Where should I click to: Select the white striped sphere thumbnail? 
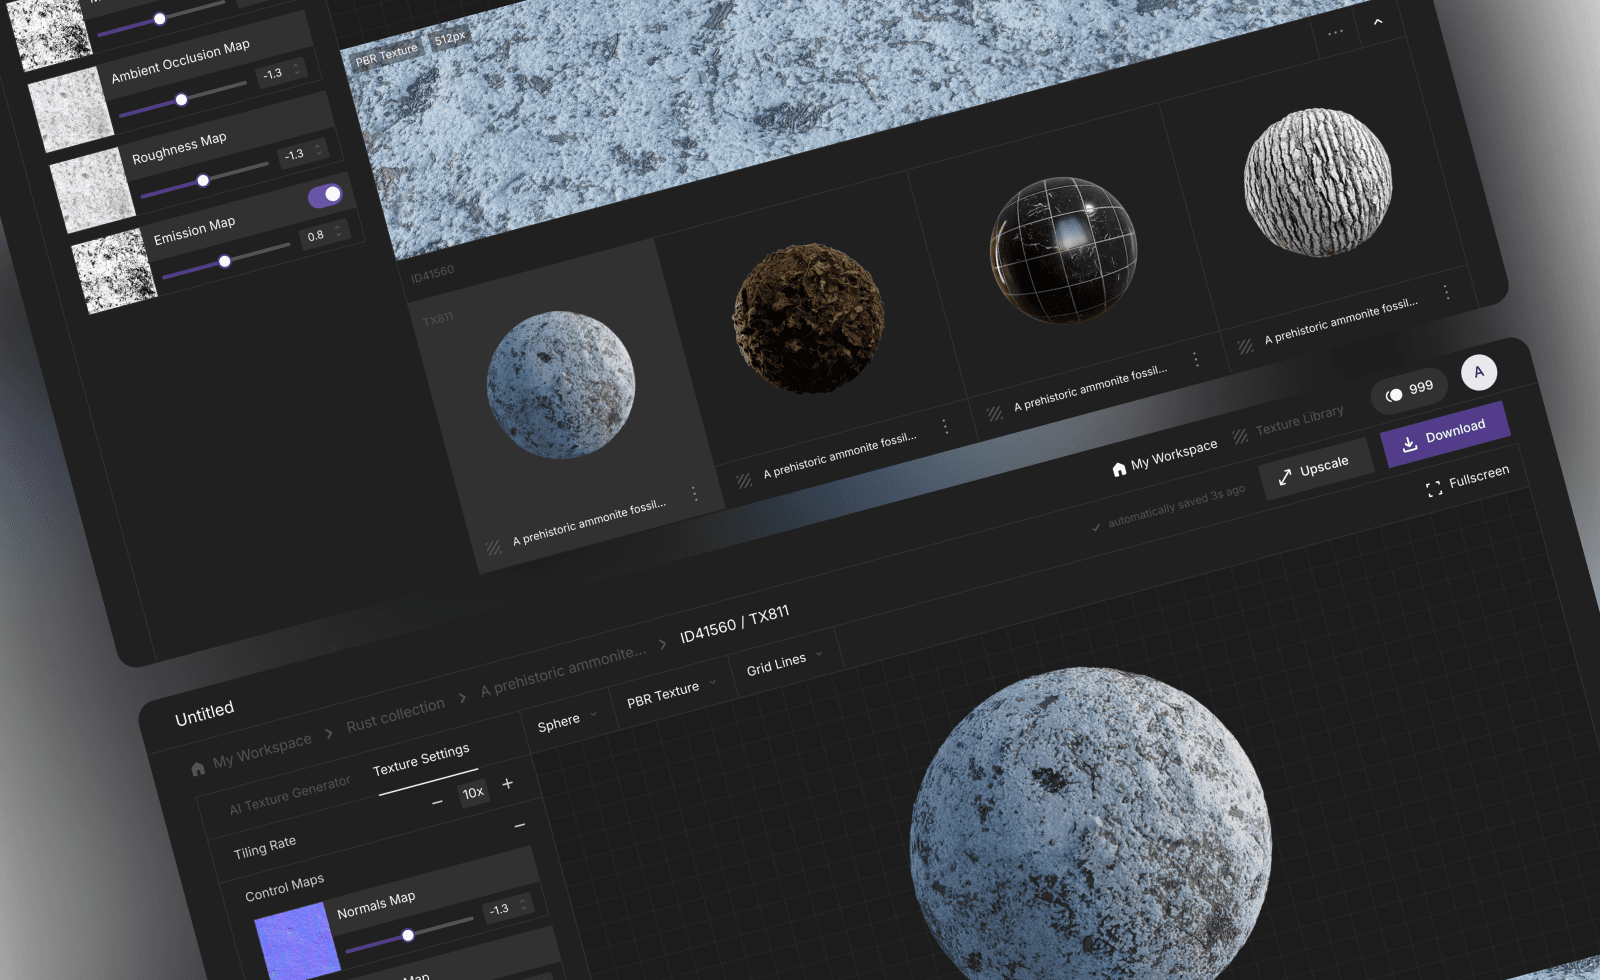point(1317,182)
